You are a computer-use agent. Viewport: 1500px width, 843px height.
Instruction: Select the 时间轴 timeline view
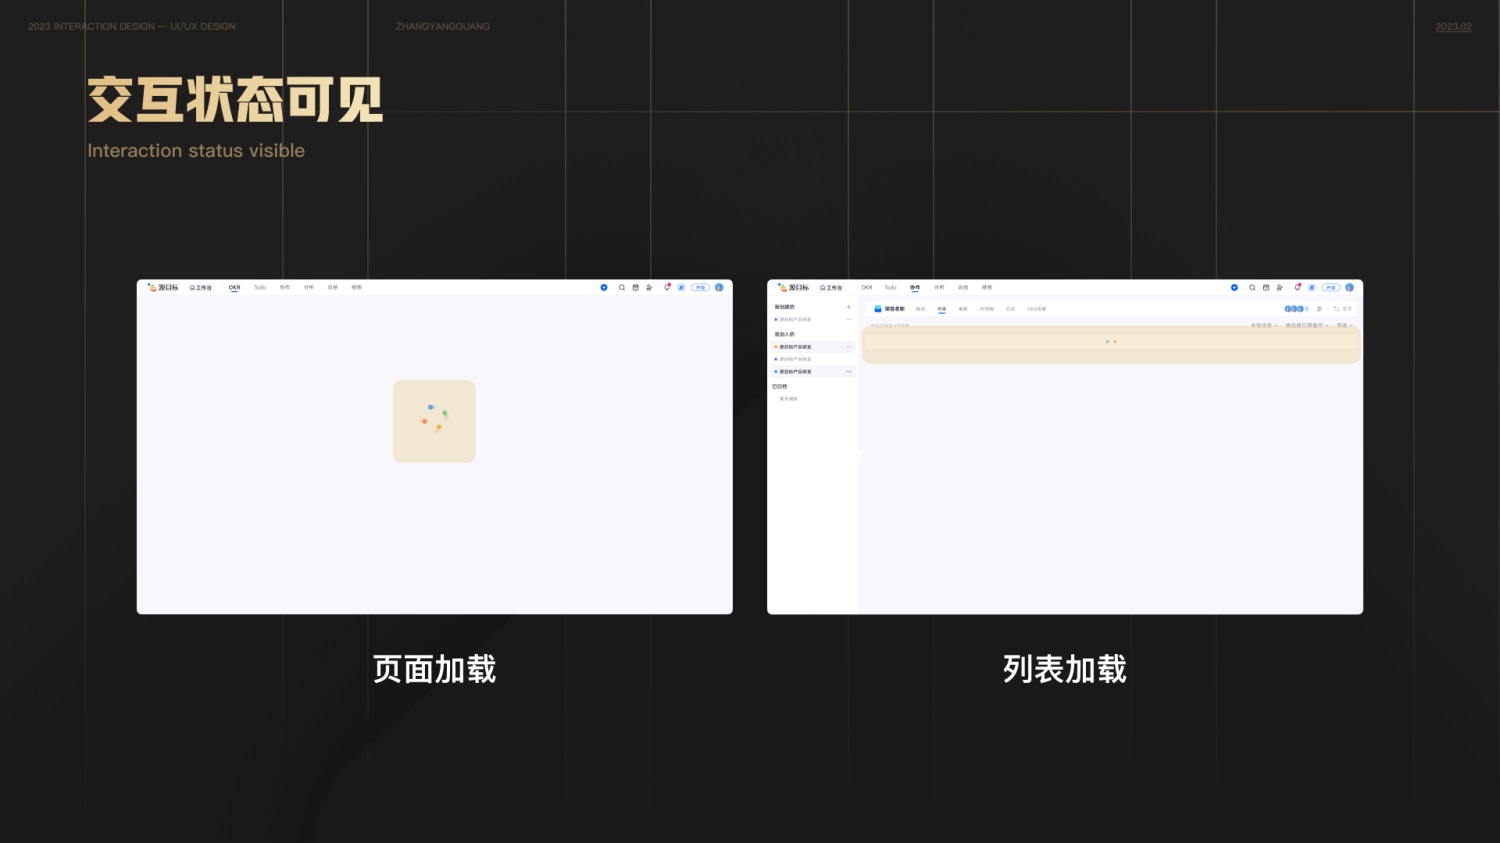click(987, 309)
